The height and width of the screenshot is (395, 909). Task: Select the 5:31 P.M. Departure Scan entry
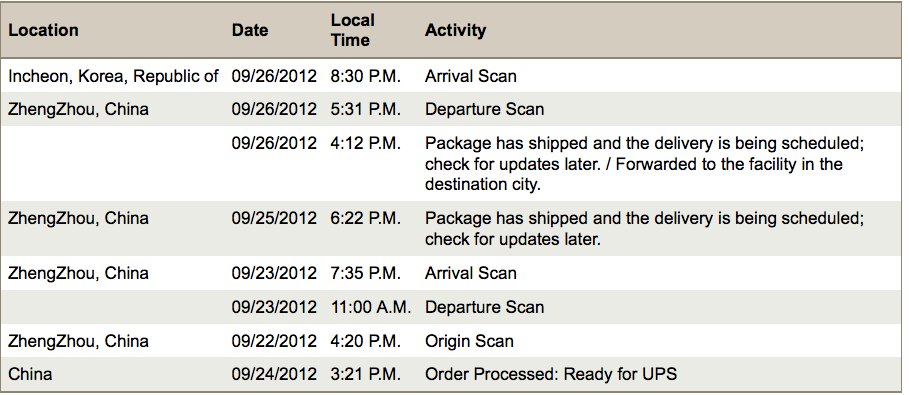484,109
